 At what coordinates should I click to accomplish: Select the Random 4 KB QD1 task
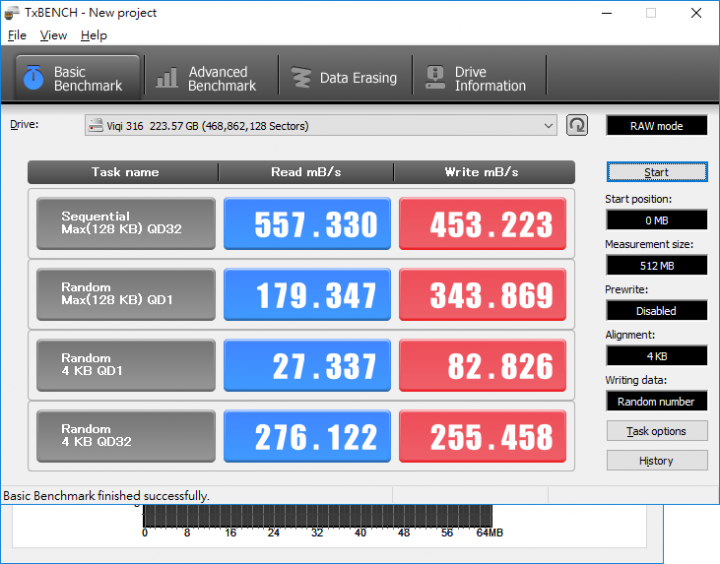[x=126, y=365]
